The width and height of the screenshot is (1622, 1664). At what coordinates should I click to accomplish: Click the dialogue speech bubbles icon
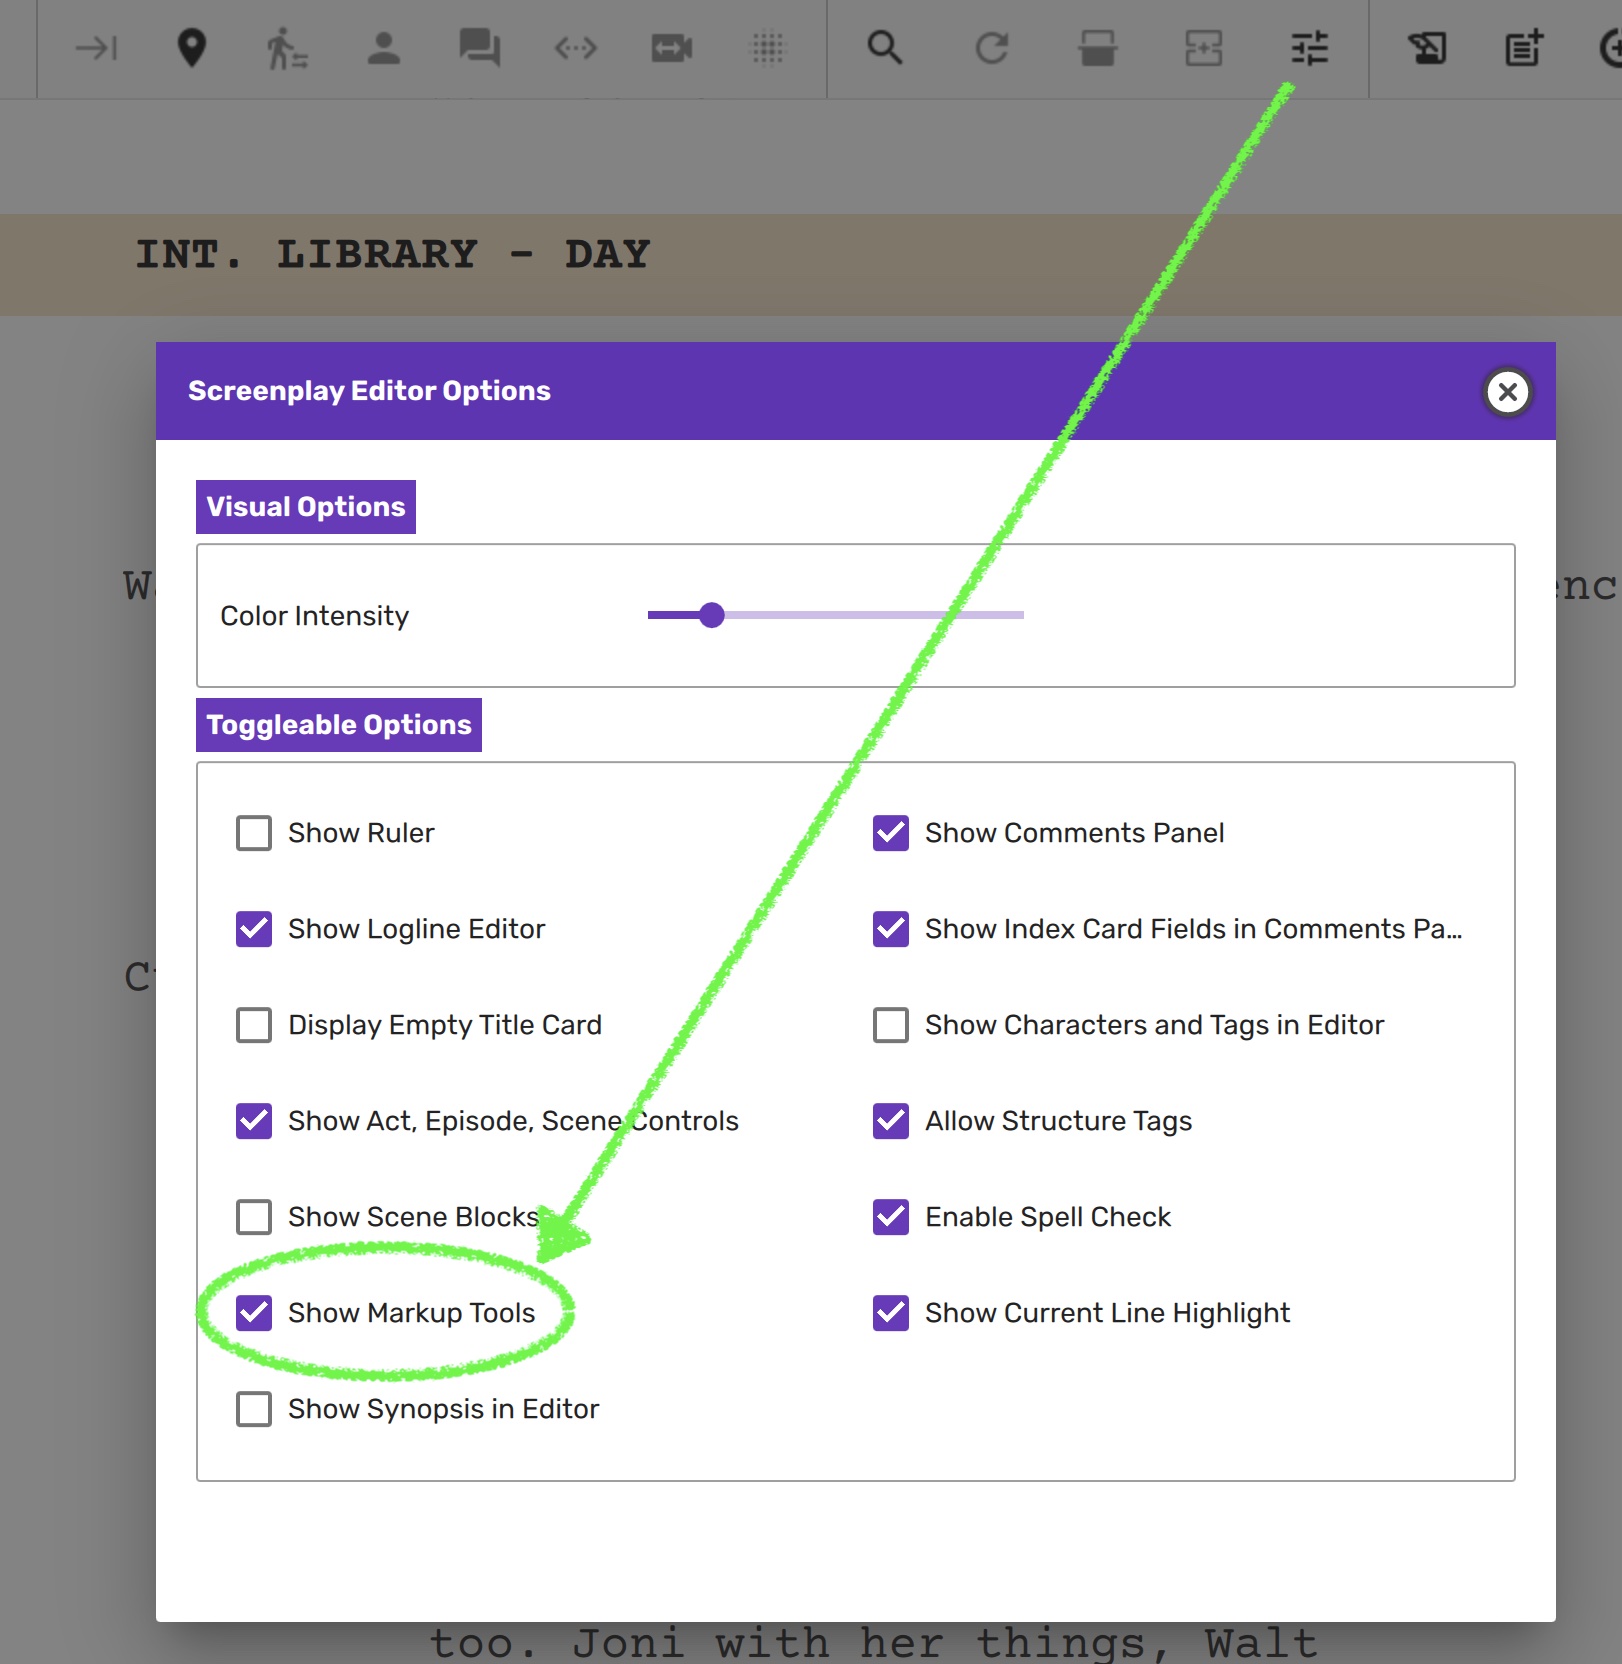click(x=479, y=48)
